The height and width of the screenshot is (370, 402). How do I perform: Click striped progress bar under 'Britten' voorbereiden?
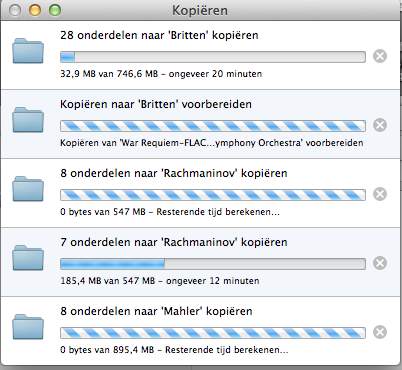coord(213,126)
